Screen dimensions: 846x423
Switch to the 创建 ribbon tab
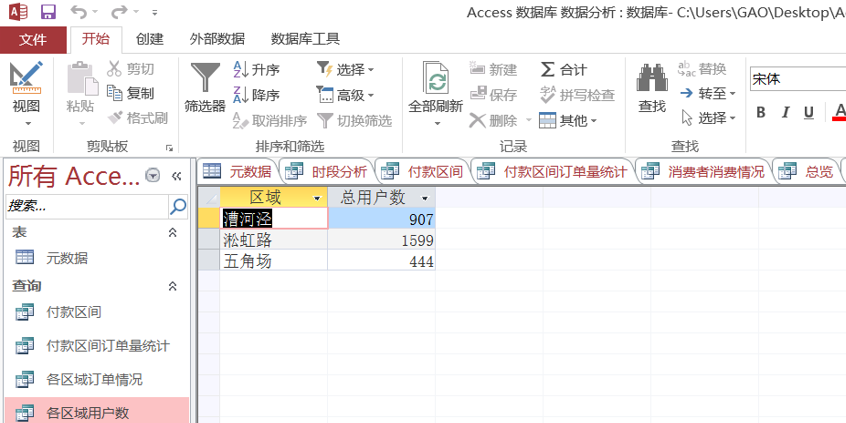tap(149, 39)
